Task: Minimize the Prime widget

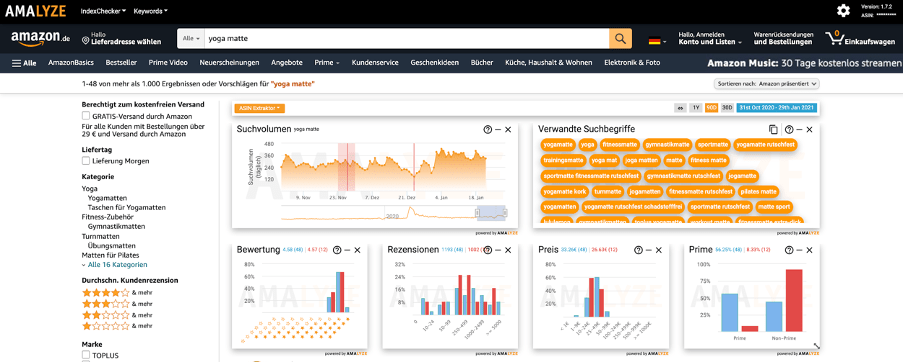Action: (800, 250)
